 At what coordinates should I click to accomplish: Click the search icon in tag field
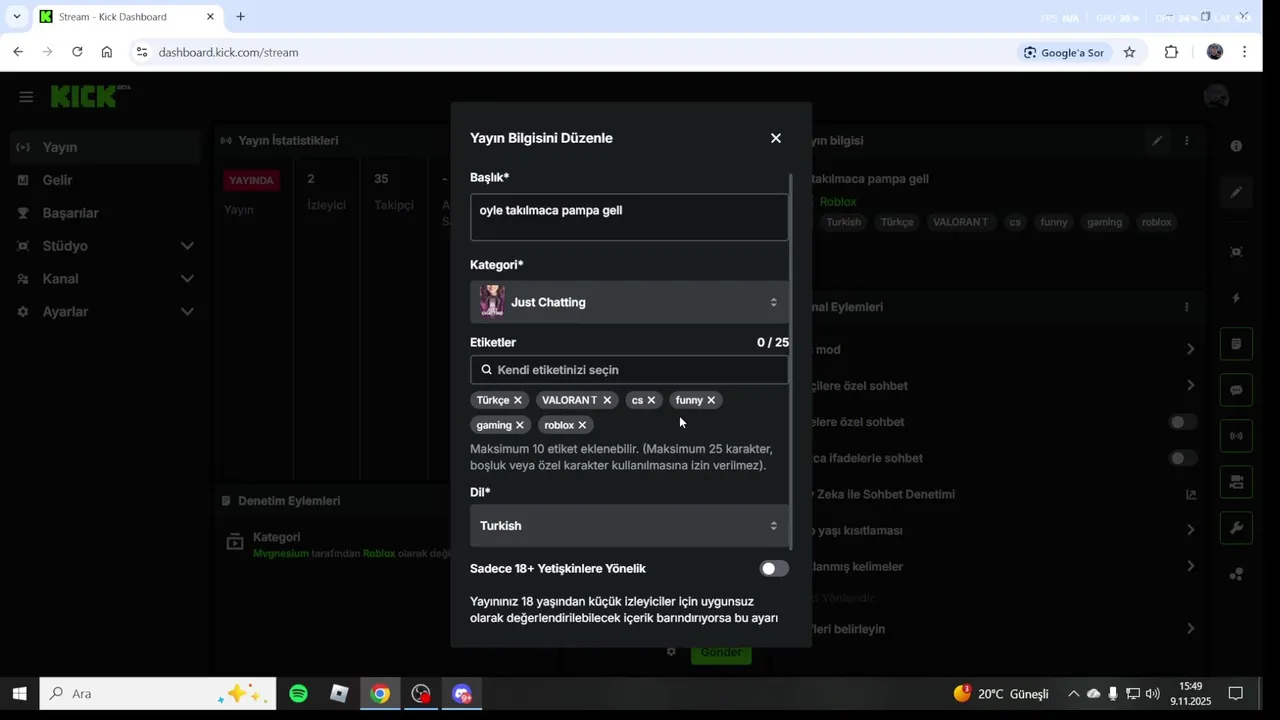(x=487, y=370)
